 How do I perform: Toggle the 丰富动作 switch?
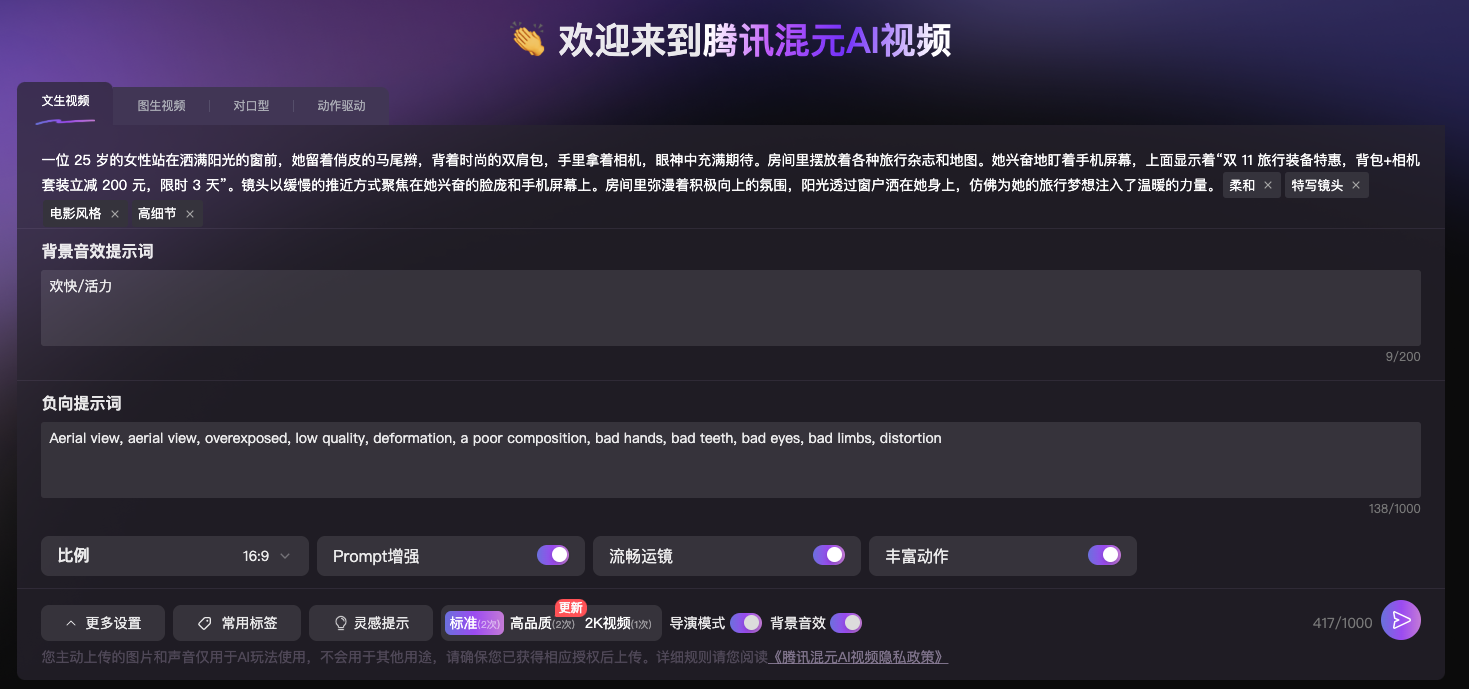(x=1104, y=555)
